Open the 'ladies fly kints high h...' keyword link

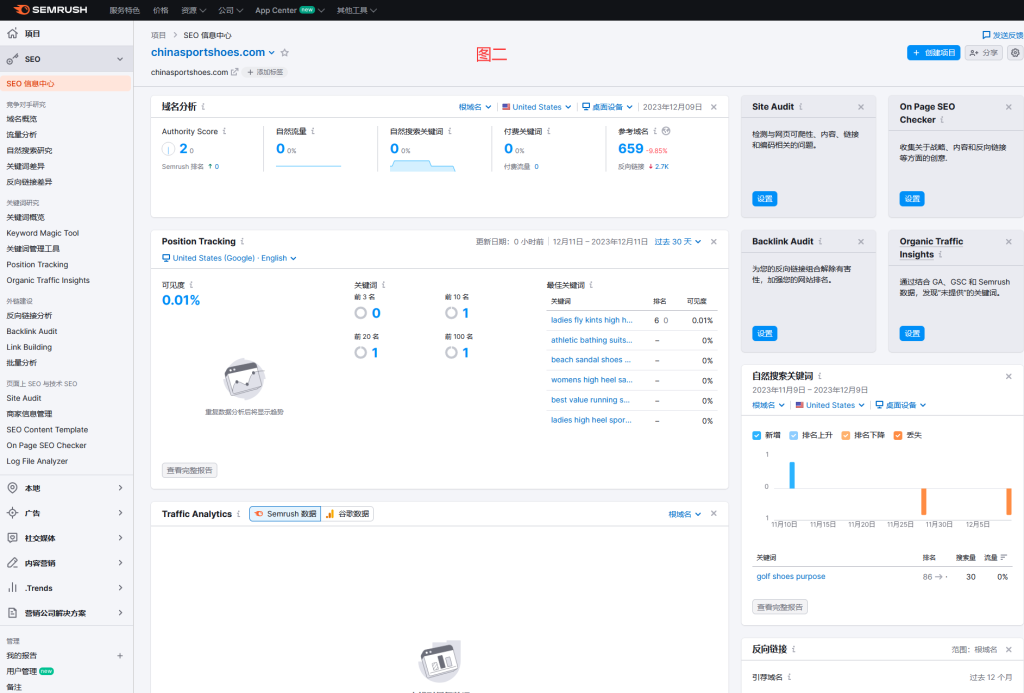click(x=592, y=320)
